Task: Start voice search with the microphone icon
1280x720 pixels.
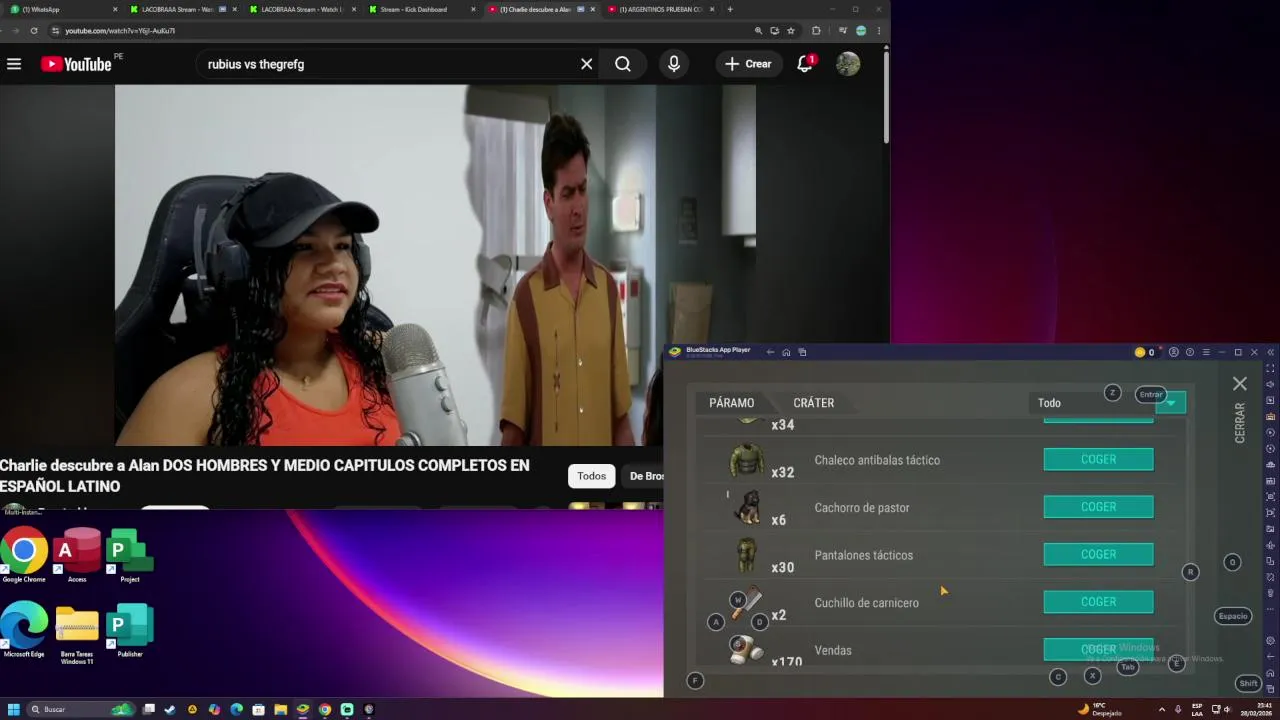Action: tap(674, 64)
